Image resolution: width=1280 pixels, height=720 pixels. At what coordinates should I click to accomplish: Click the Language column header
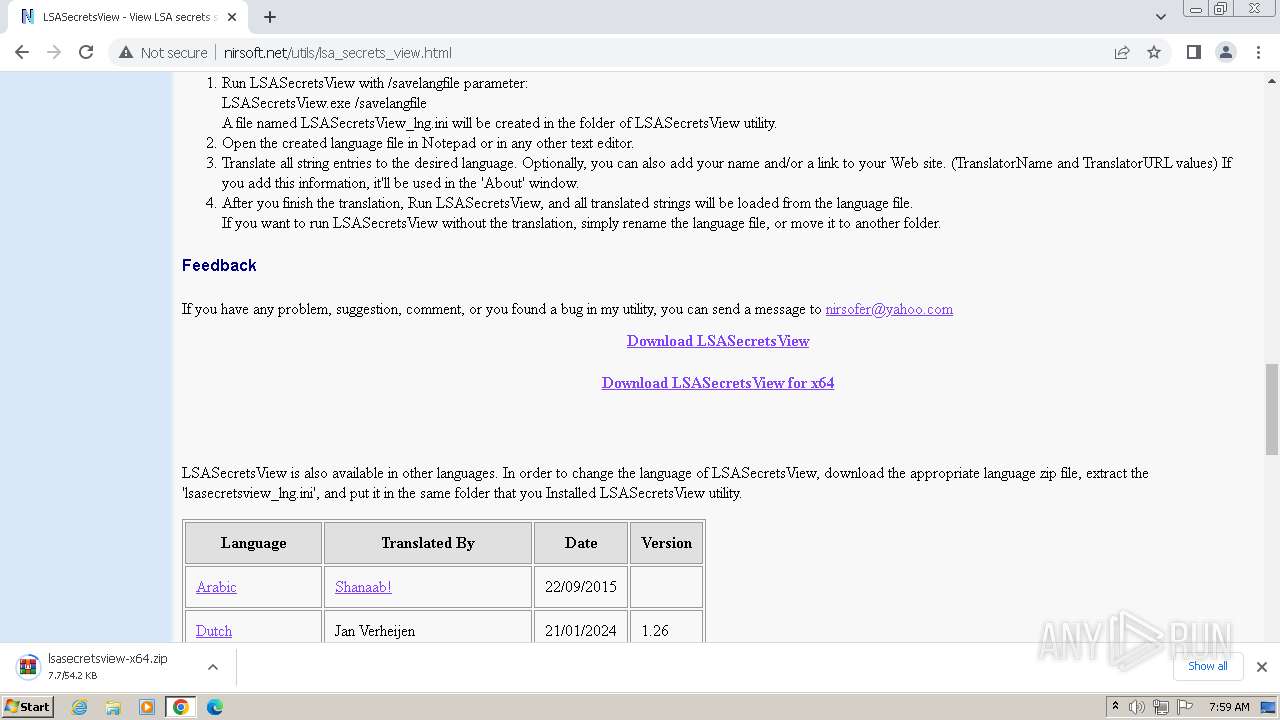pyautogui.click(x=253, y=543)
